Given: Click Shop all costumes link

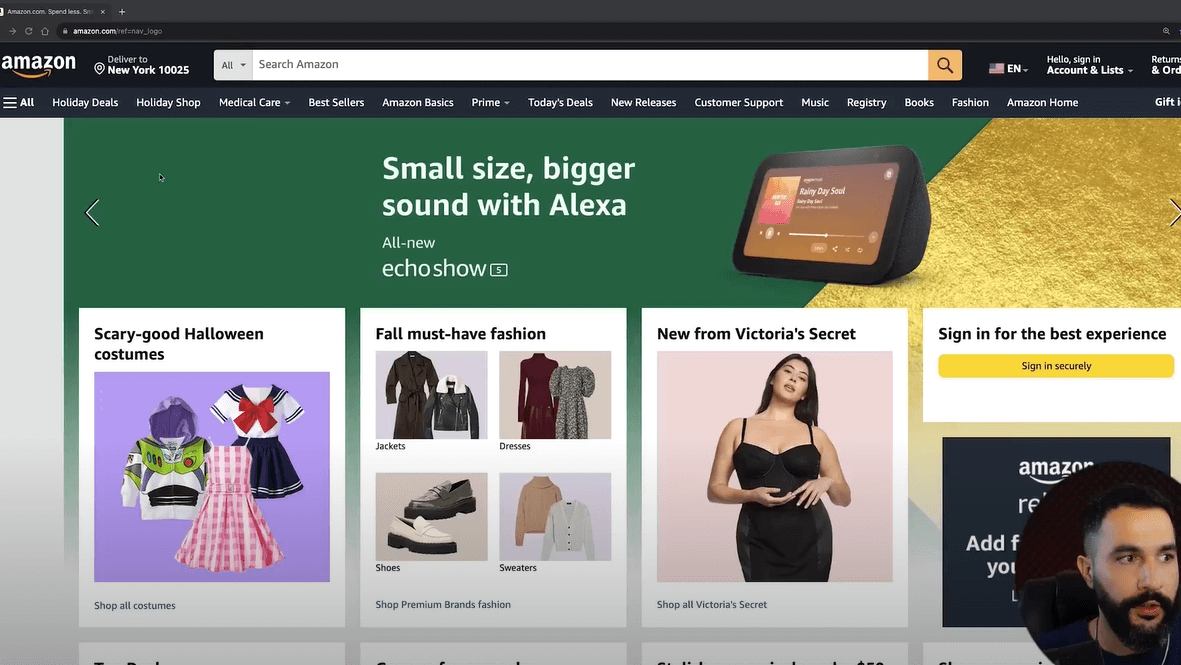Looking at the screenshot, I should (135, 606).
